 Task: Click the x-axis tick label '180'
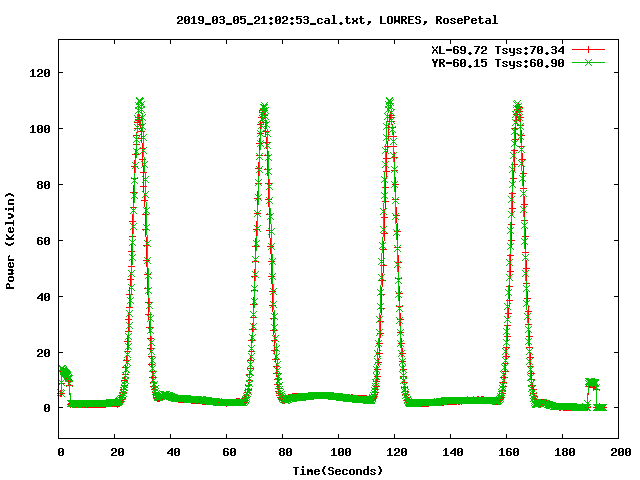[564, 452]
